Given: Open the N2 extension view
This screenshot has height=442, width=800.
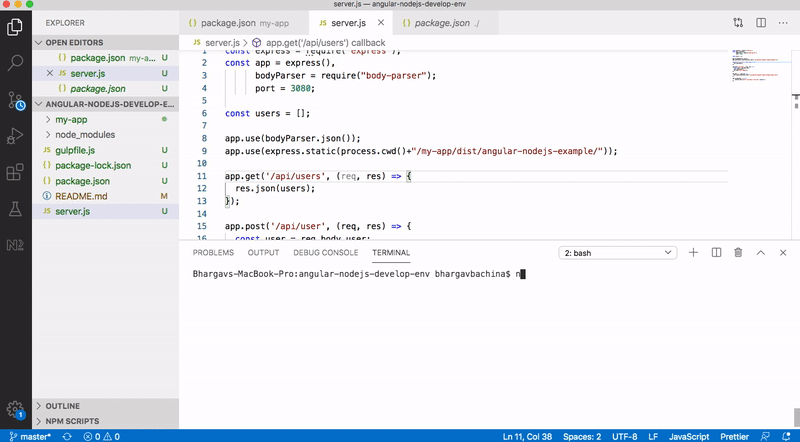Looking at the screenshot, I should pos(15,245).
